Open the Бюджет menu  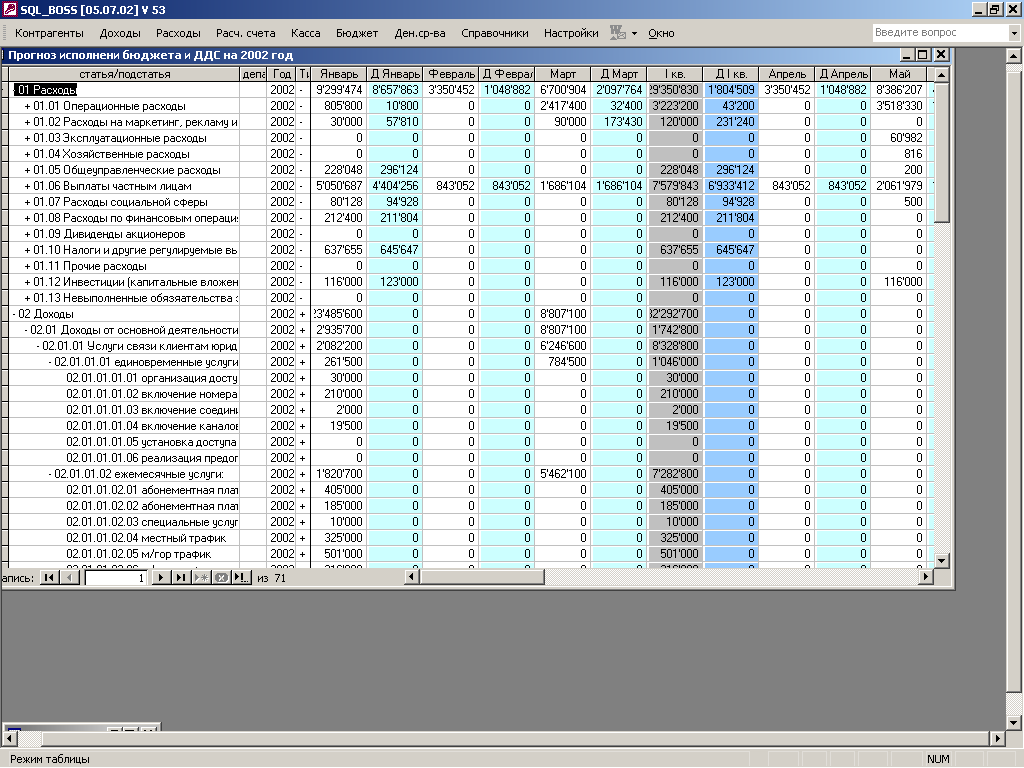[x=357, y=33]
